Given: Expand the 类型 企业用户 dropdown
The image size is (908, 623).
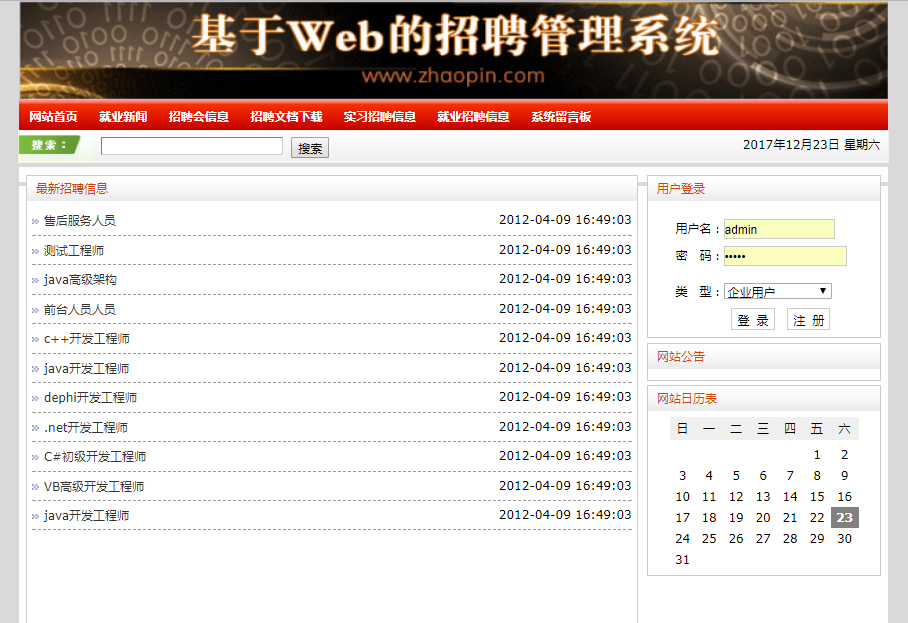Looking at the screenshot, I should coord(778,291).
